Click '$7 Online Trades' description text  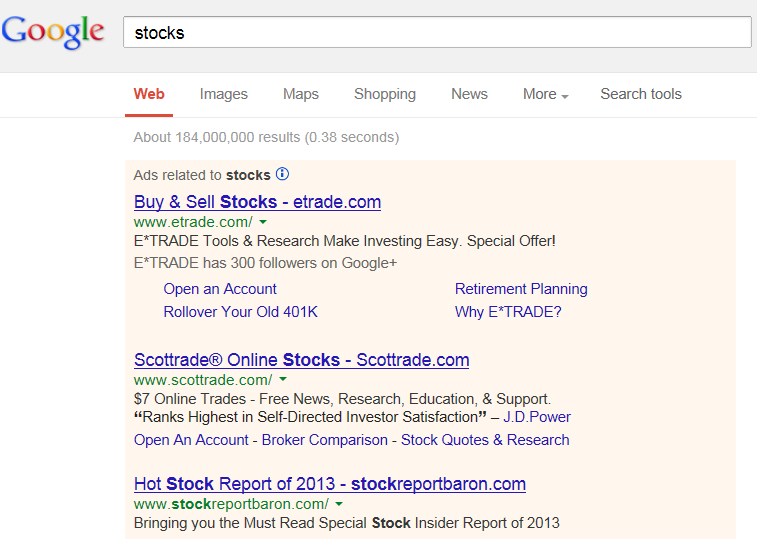point(342,399)
